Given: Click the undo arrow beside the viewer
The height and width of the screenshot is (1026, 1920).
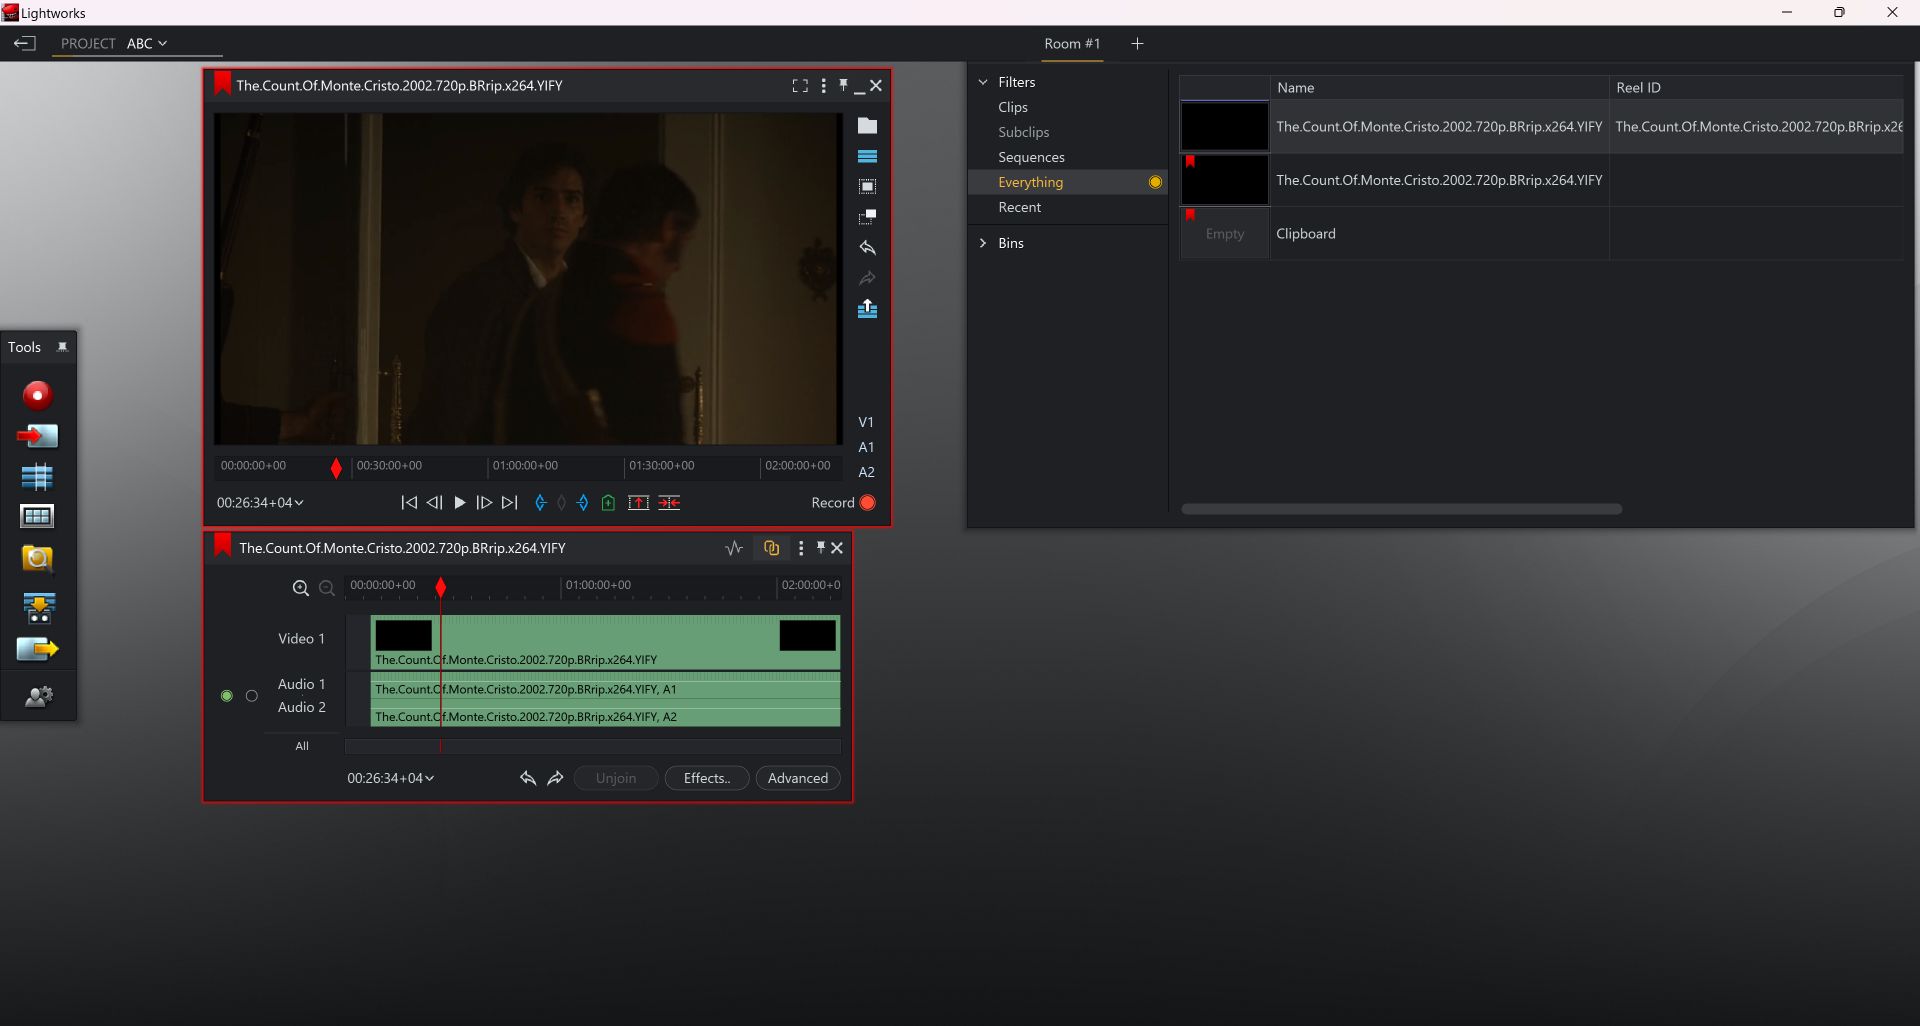Looking at the screenshot, I should [x=867, y=247].
